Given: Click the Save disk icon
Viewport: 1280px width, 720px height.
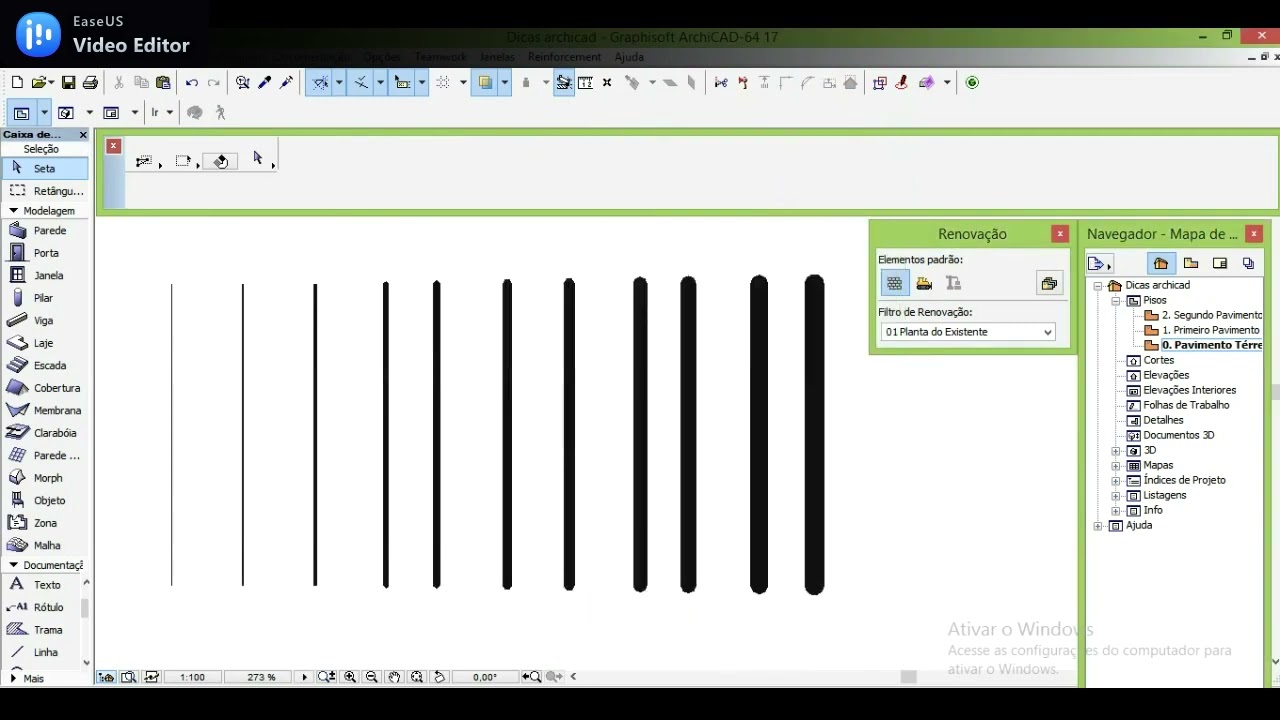Looking at the screenshot, I should 68,83.
